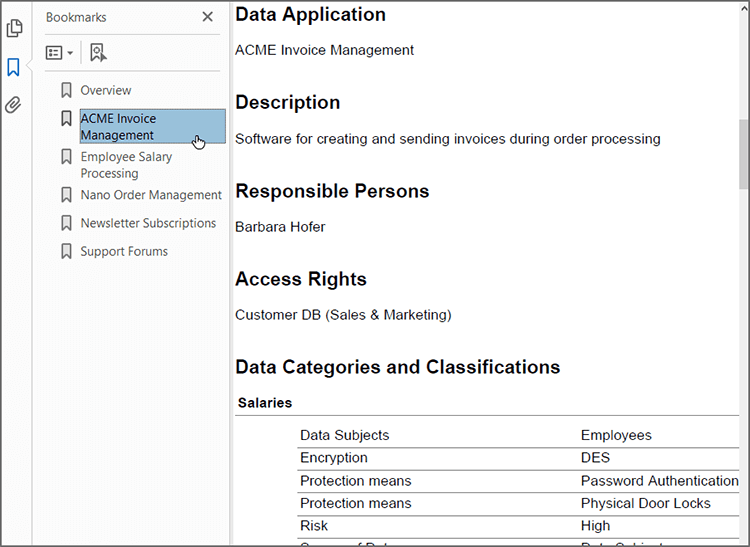
Task: Click the bookmark icon beside Support Forums
Action: click(x=67, y=251)
